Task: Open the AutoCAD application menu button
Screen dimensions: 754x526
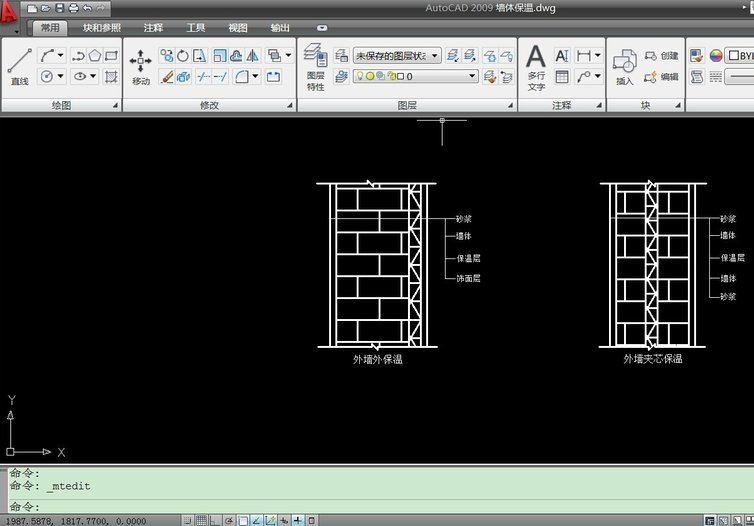Action: point(9,13)
